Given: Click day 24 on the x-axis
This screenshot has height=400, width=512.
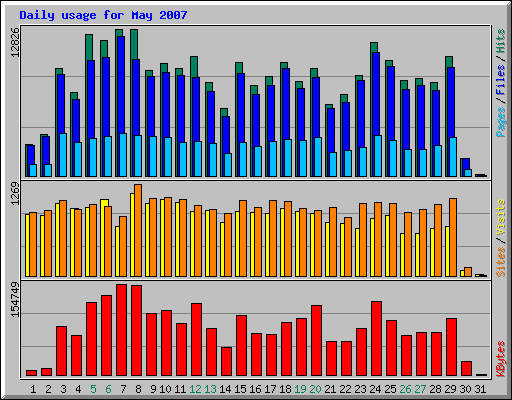Looking at the screenshot, I should 375,389.
